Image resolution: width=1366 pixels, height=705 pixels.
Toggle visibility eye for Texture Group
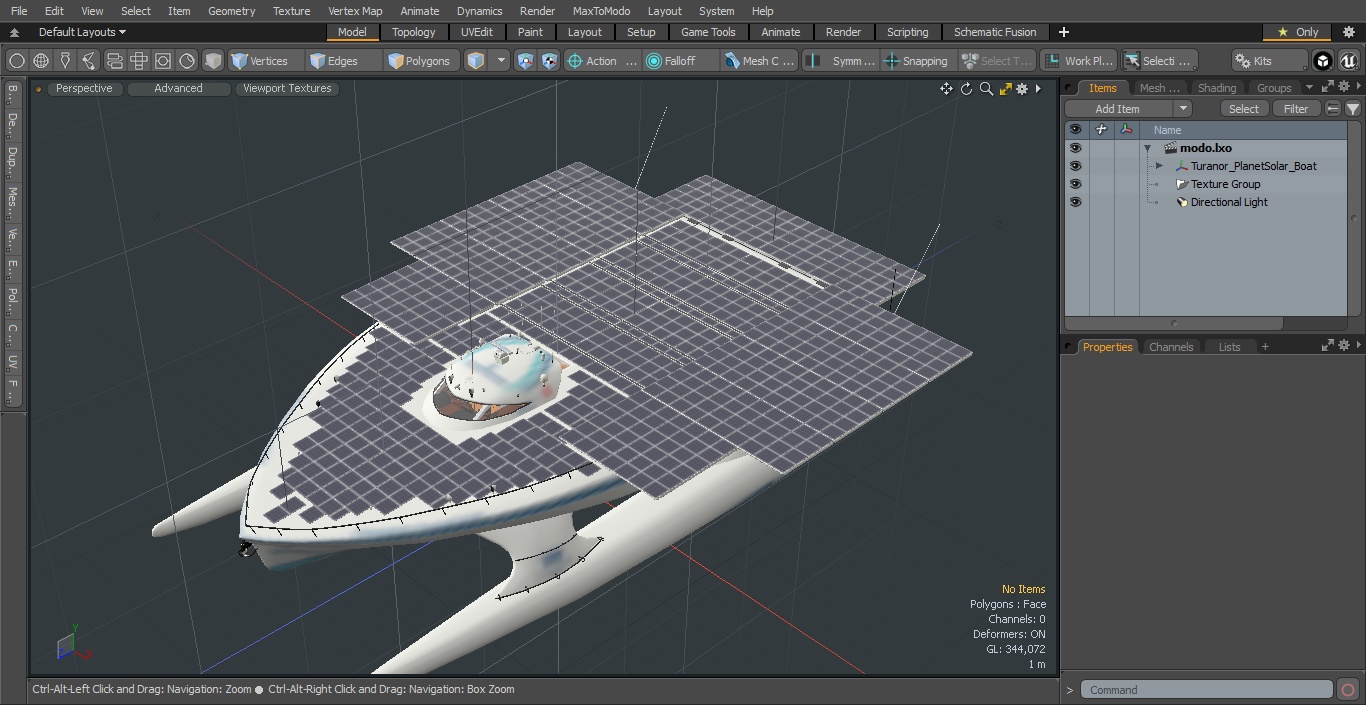(x=1075, y=184)
